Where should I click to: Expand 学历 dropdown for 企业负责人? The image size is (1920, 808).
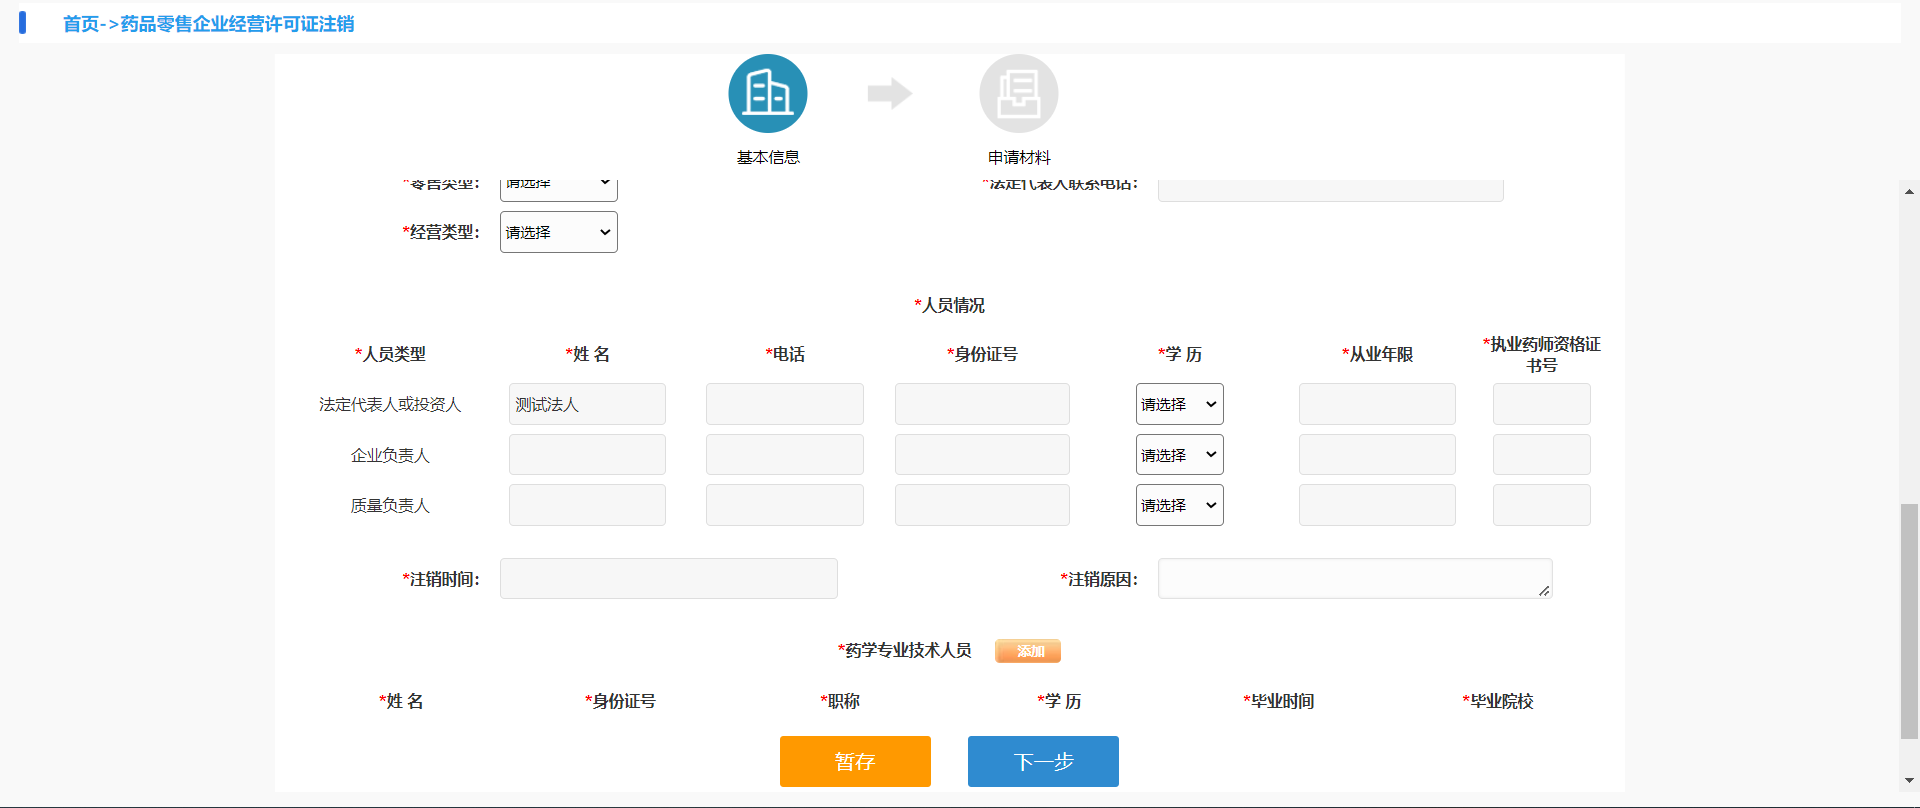coord(1179,455)
